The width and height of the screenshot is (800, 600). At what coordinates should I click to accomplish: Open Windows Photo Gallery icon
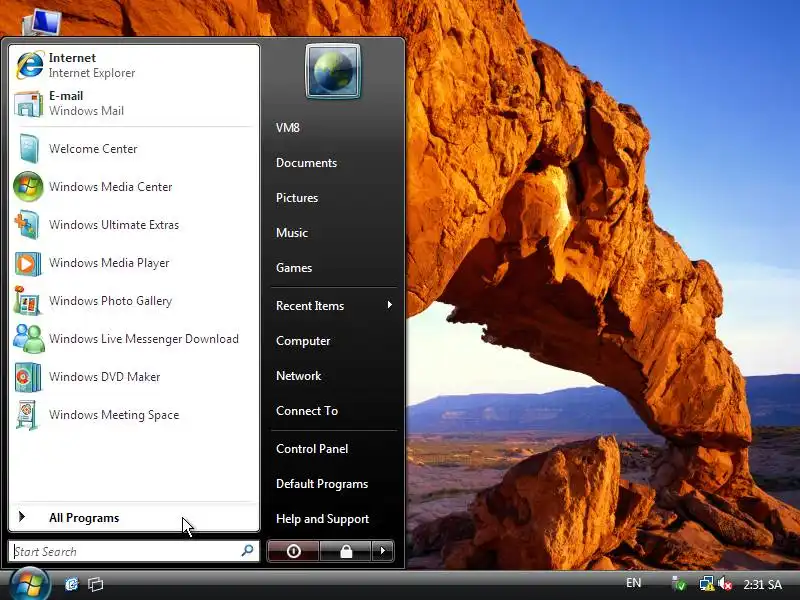(x=27, y=301)
